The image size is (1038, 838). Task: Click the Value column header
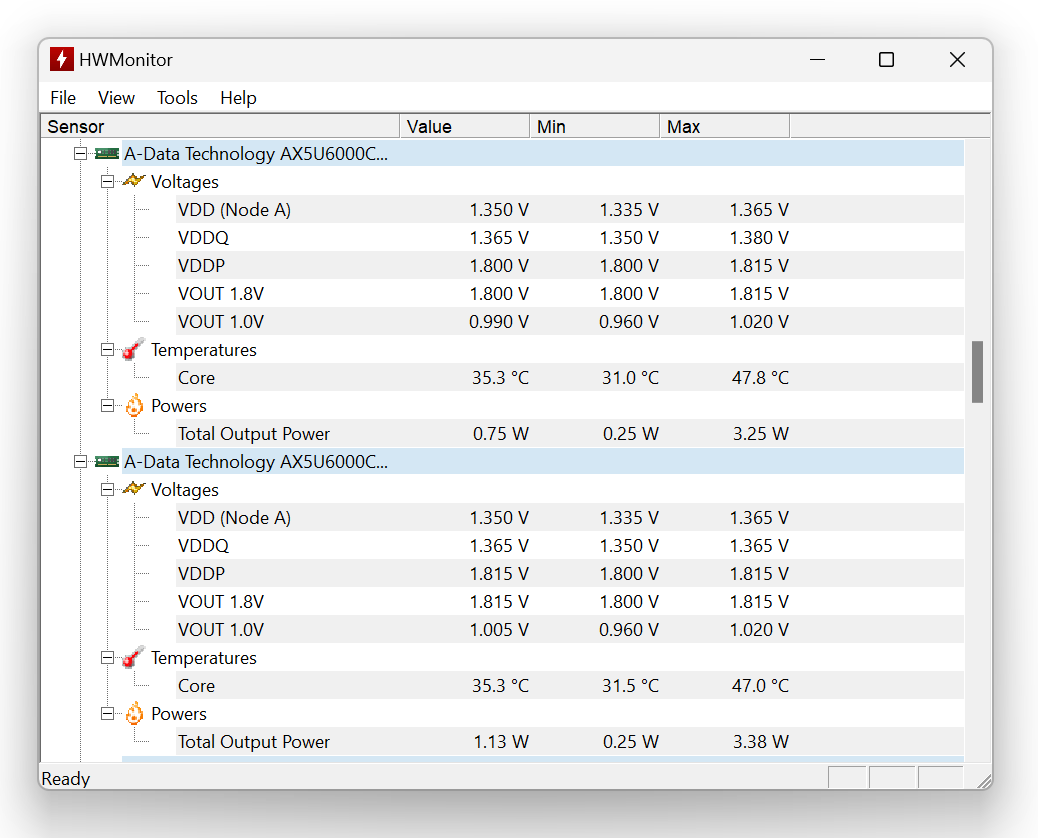tap(464, 127)
